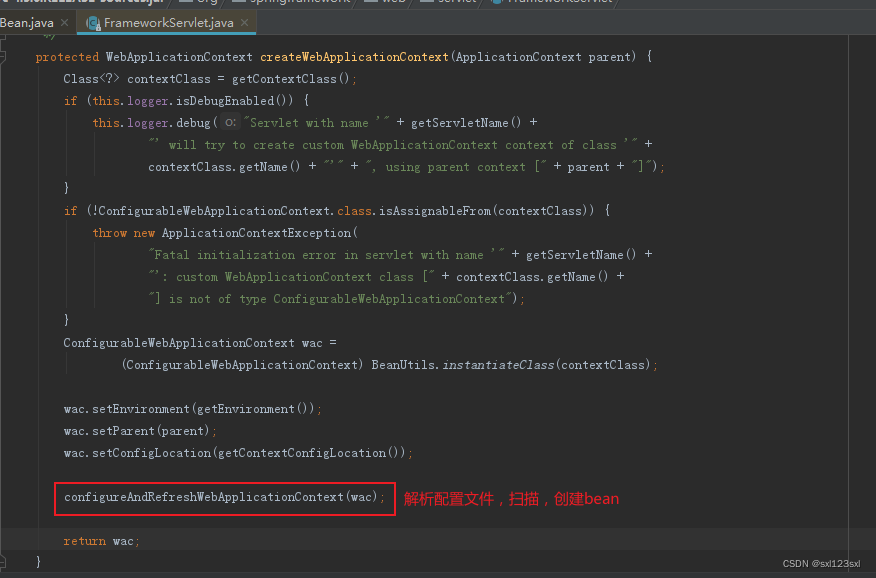The image size is (876, 578).
Task: Click the ', using parent context [' string
Action: pyautogui.click(x=456, y=167)
